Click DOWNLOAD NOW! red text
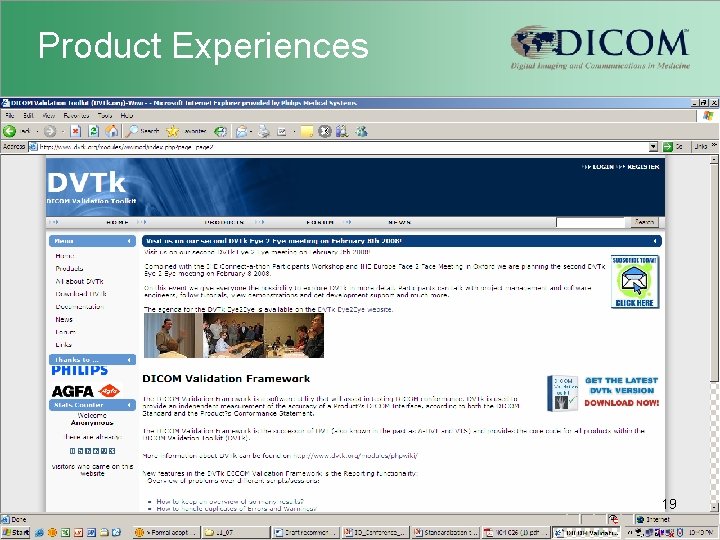The height and width of the screenshot is (540, 720). coord(621,403)
